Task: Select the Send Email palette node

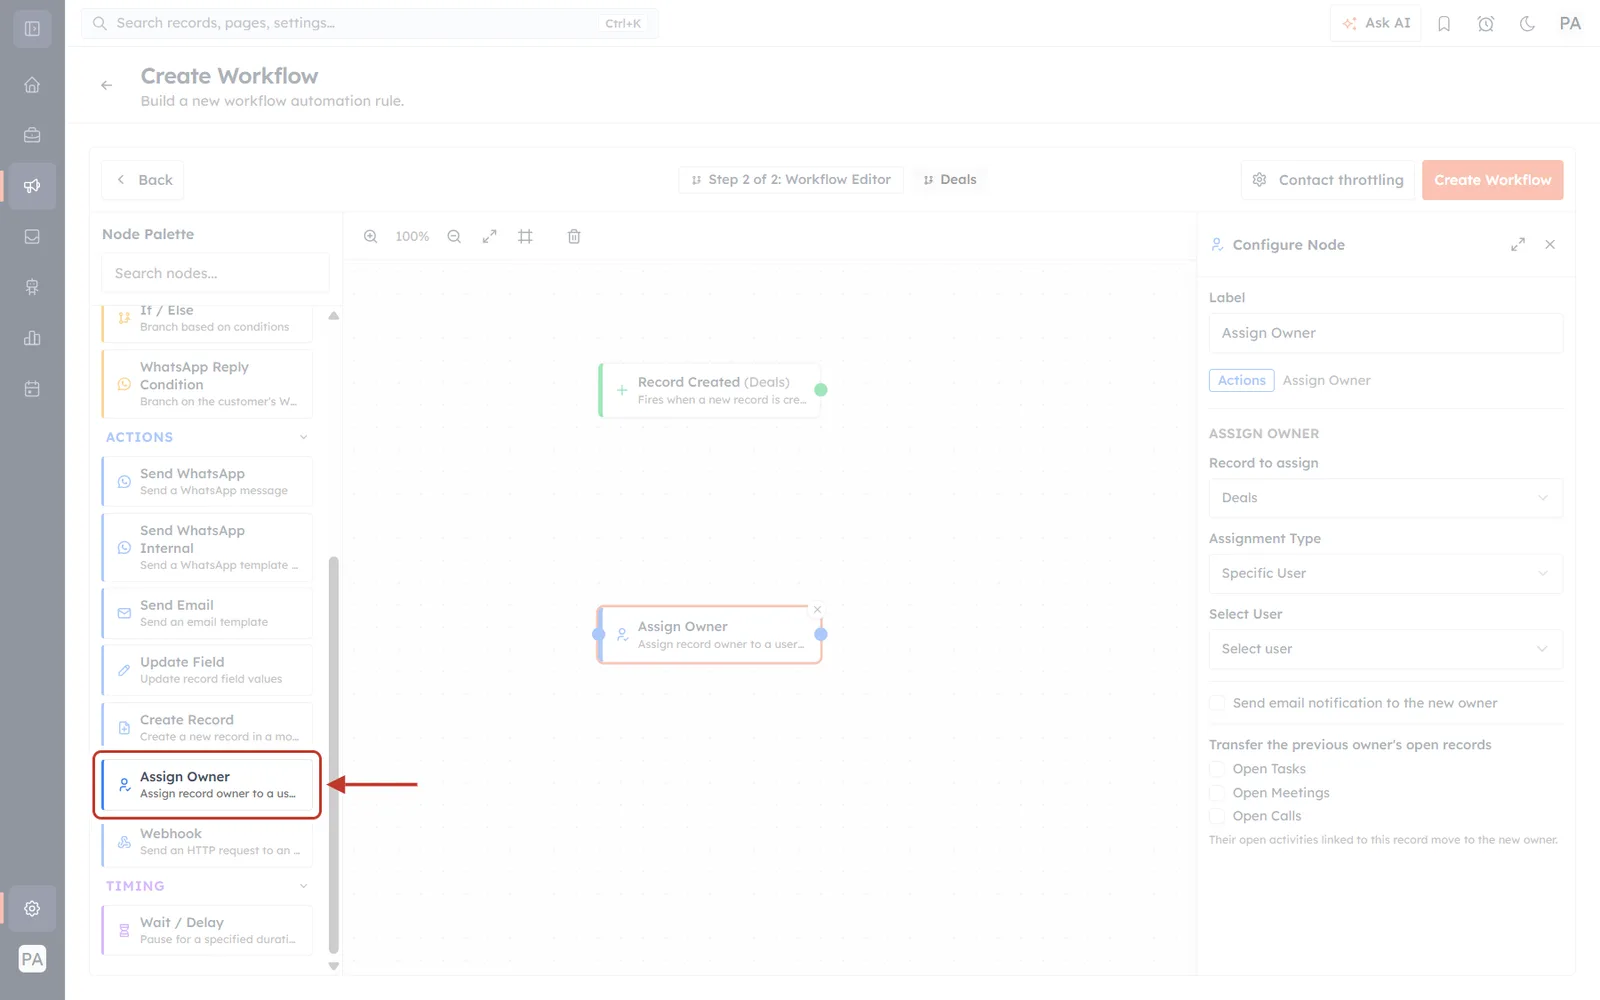Action: 207,613
